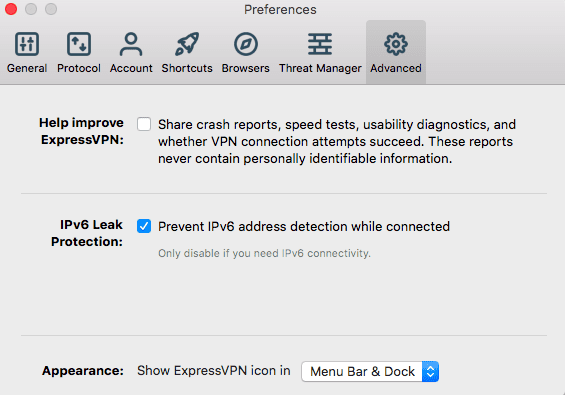This screenshot has height=395, width=565.
Task: Click the 'Help improve ExpressVPN:' label
Action: click(82, 131)
